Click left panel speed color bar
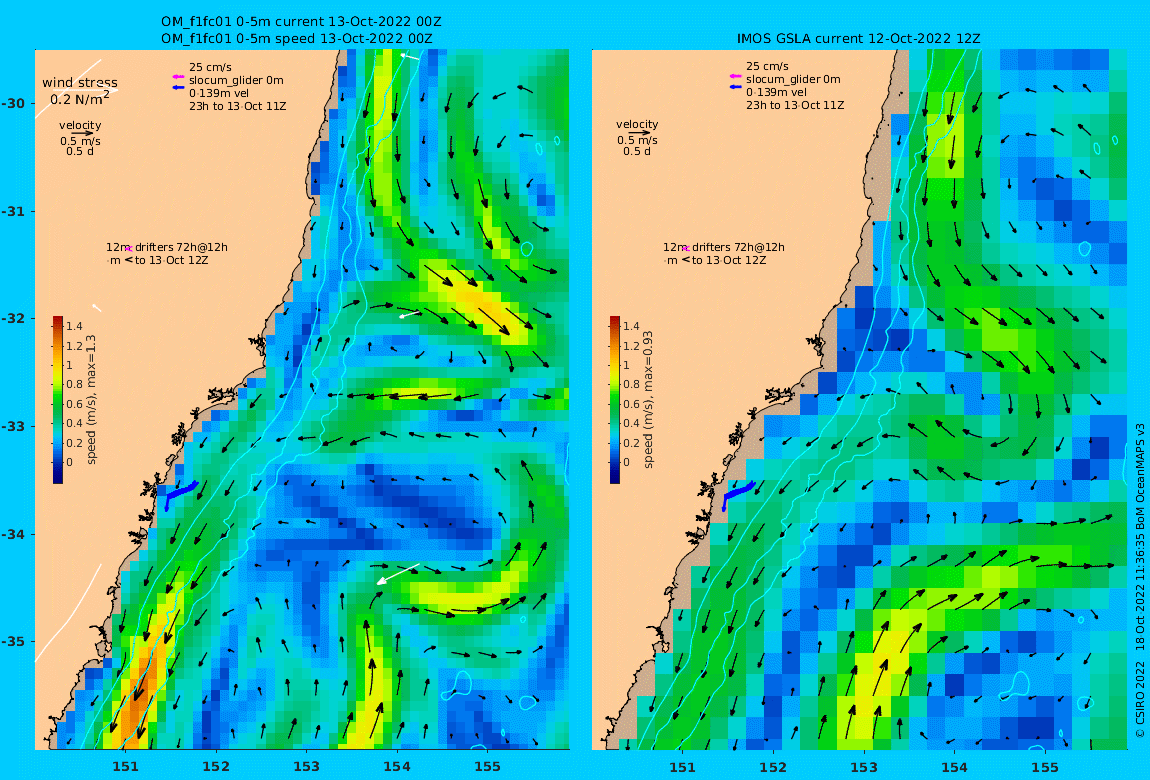The height and width of the screenshot is (780, 1150). [58, 400]
